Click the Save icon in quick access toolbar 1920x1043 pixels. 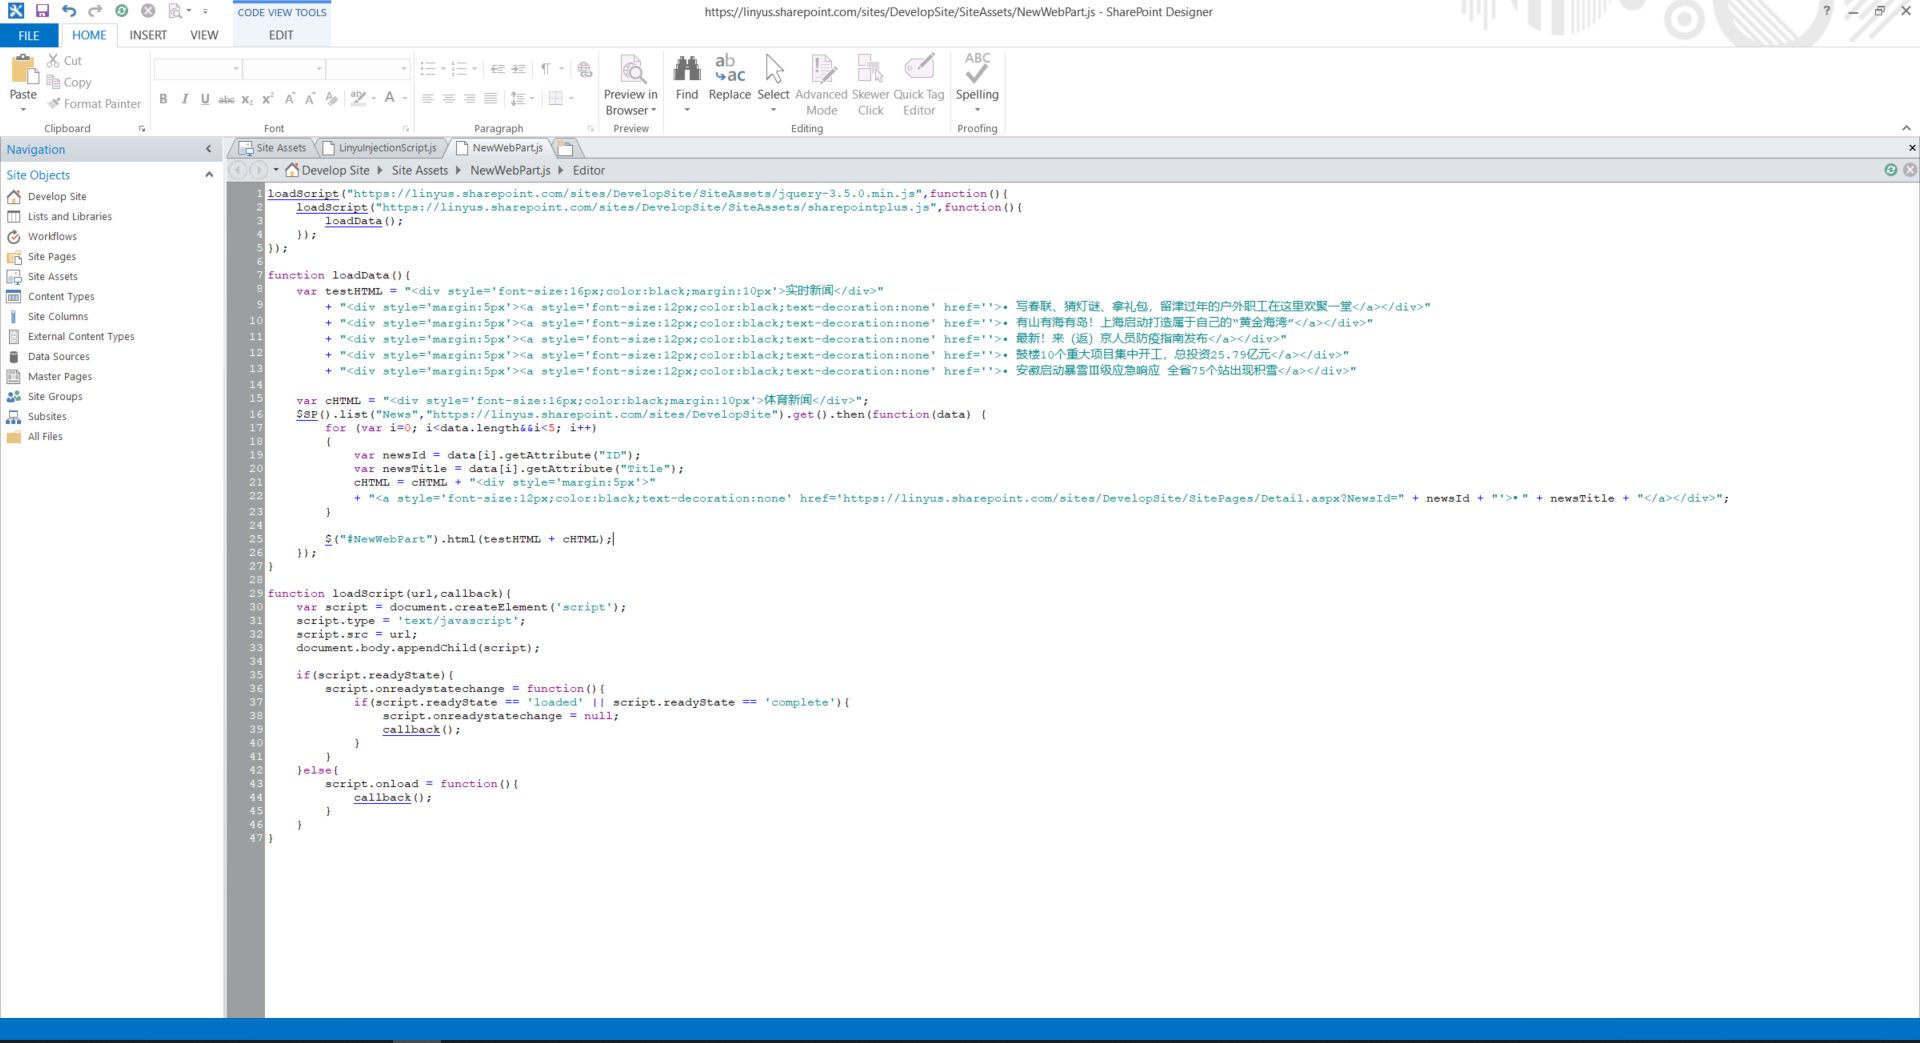click(x=42, y=11)
